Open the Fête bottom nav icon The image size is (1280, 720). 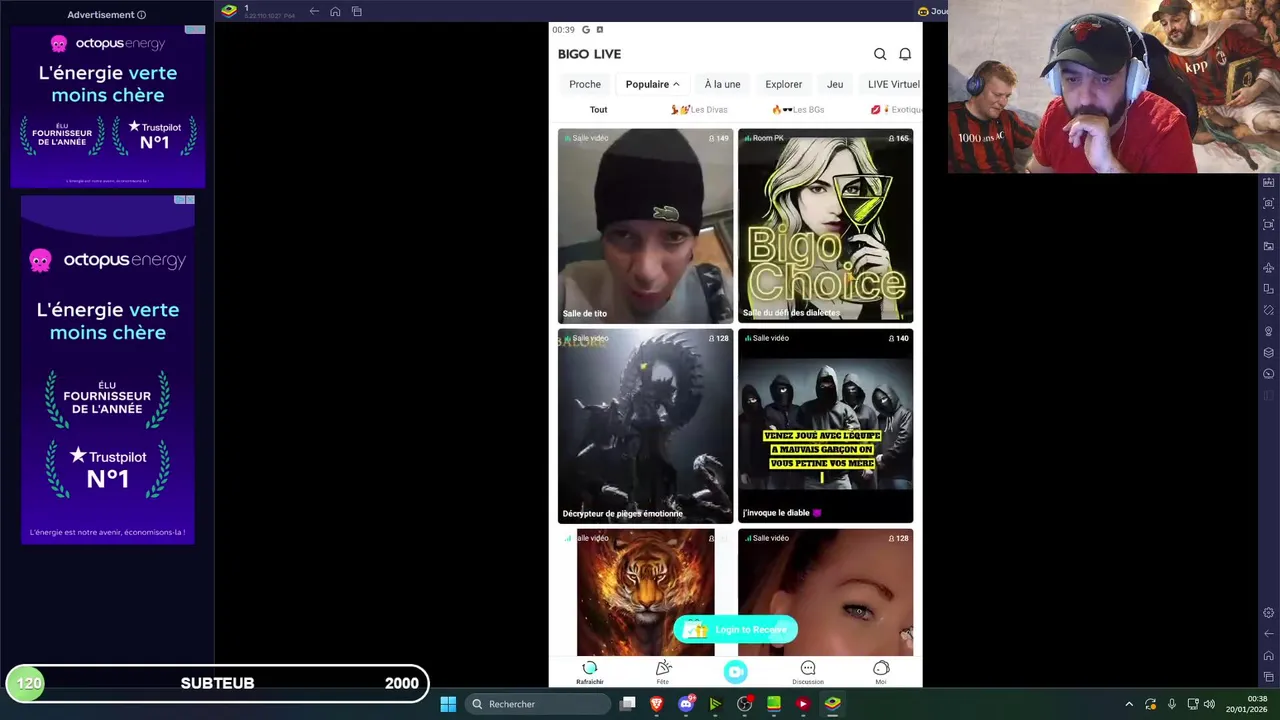pyautogui.click(x=663, y=672)
